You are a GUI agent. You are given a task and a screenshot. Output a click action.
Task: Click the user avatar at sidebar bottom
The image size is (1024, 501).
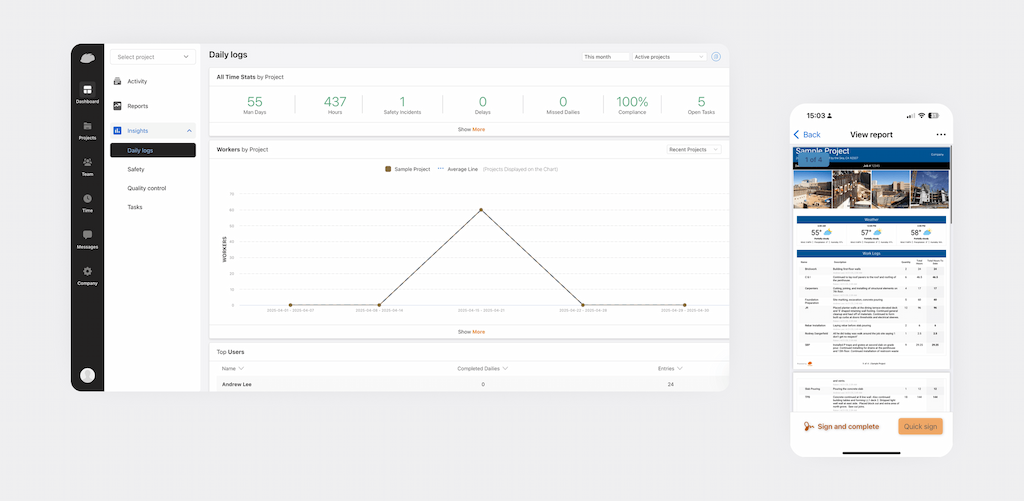pyautogui.click(x=88, y=375)
